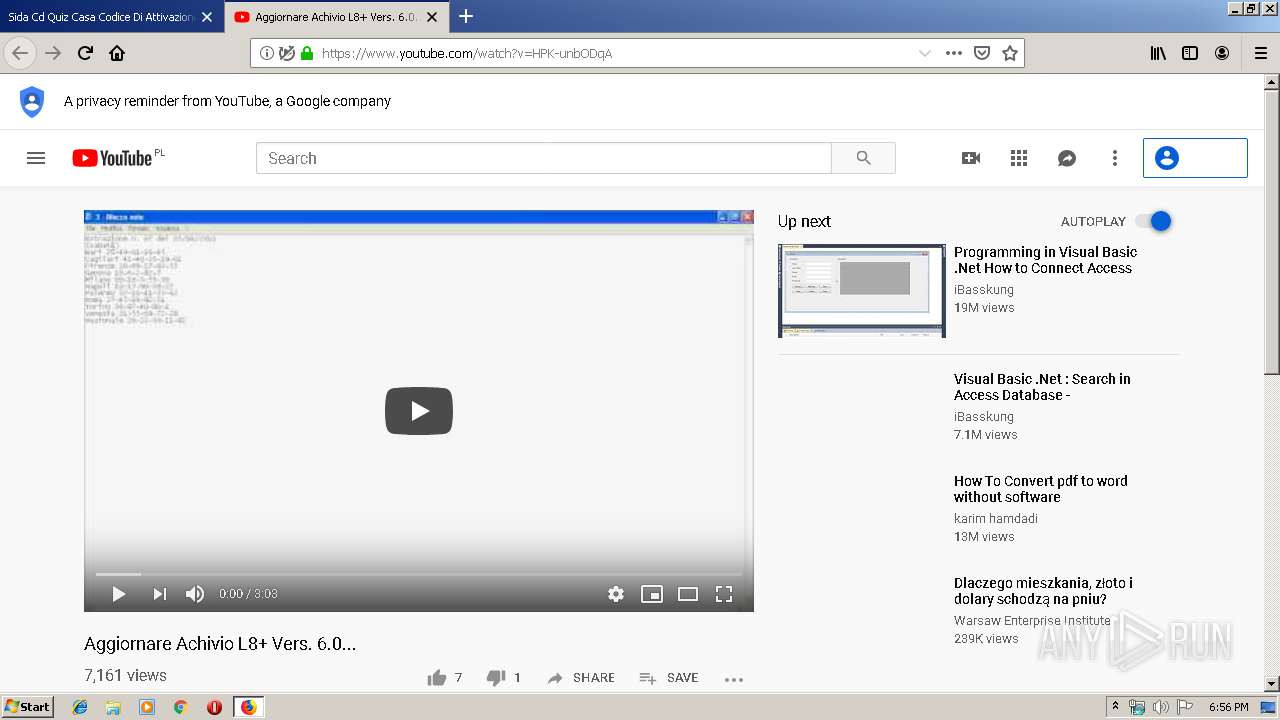This screenshot has width=1280, height=720.
Task: Open Chrome from the taskbar
Action: click(x=180, y=707)
